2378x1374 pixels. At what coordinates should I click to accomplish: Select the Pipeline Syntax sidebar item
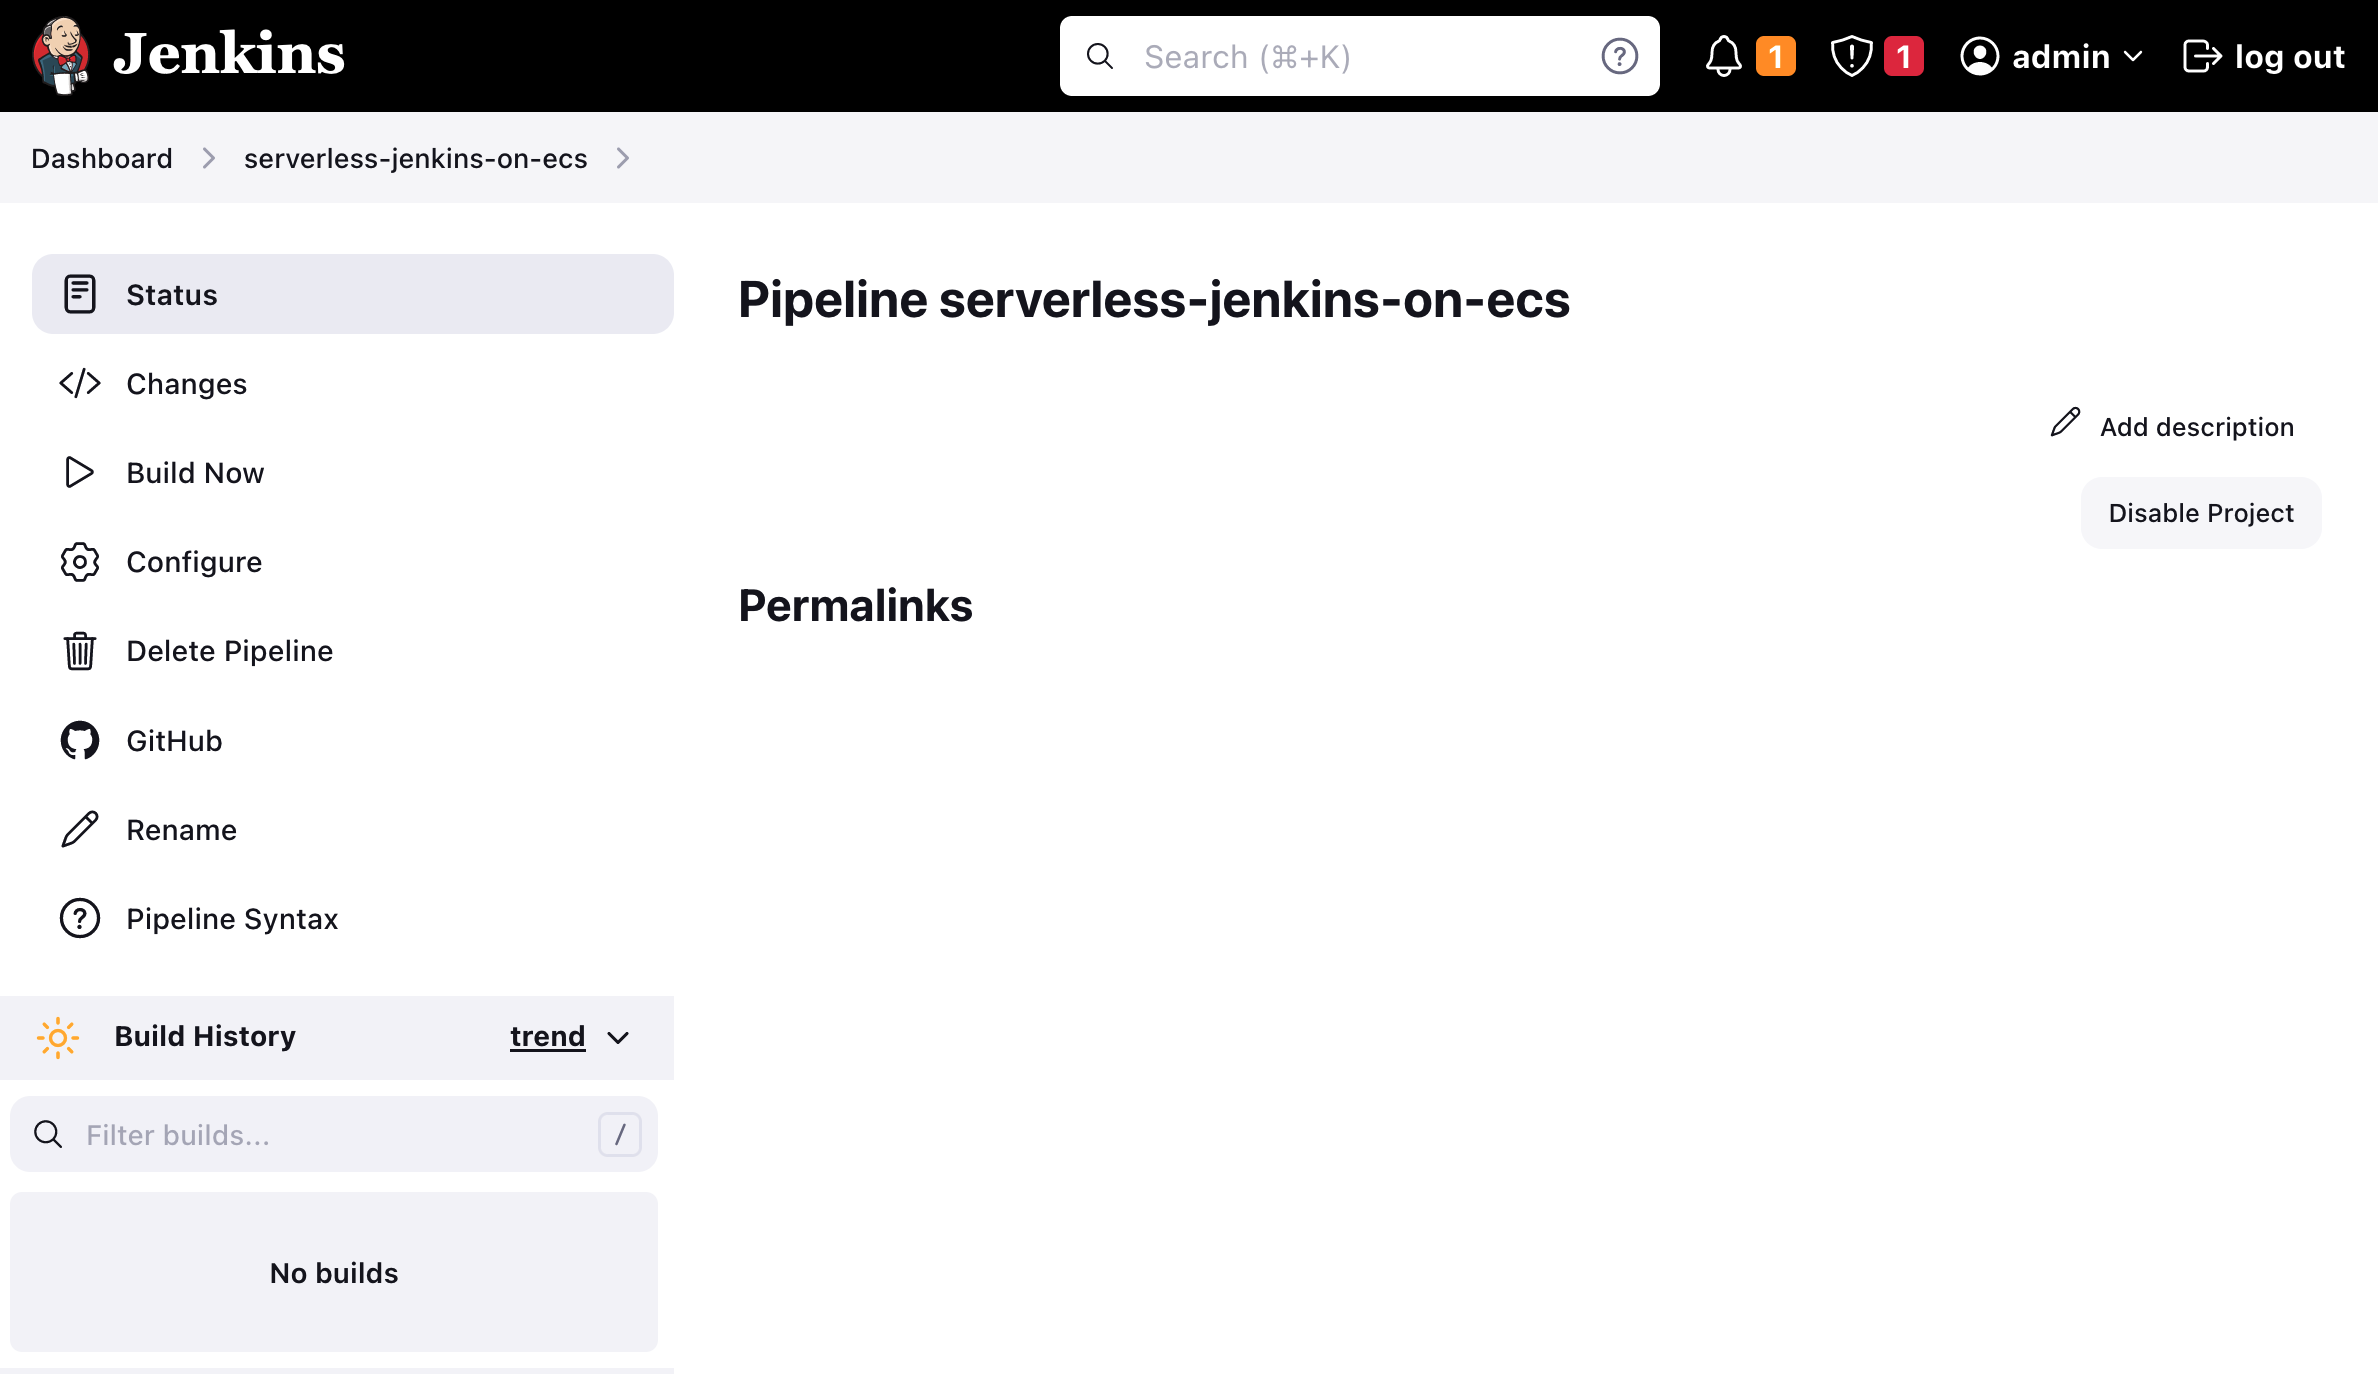(232, 919)
